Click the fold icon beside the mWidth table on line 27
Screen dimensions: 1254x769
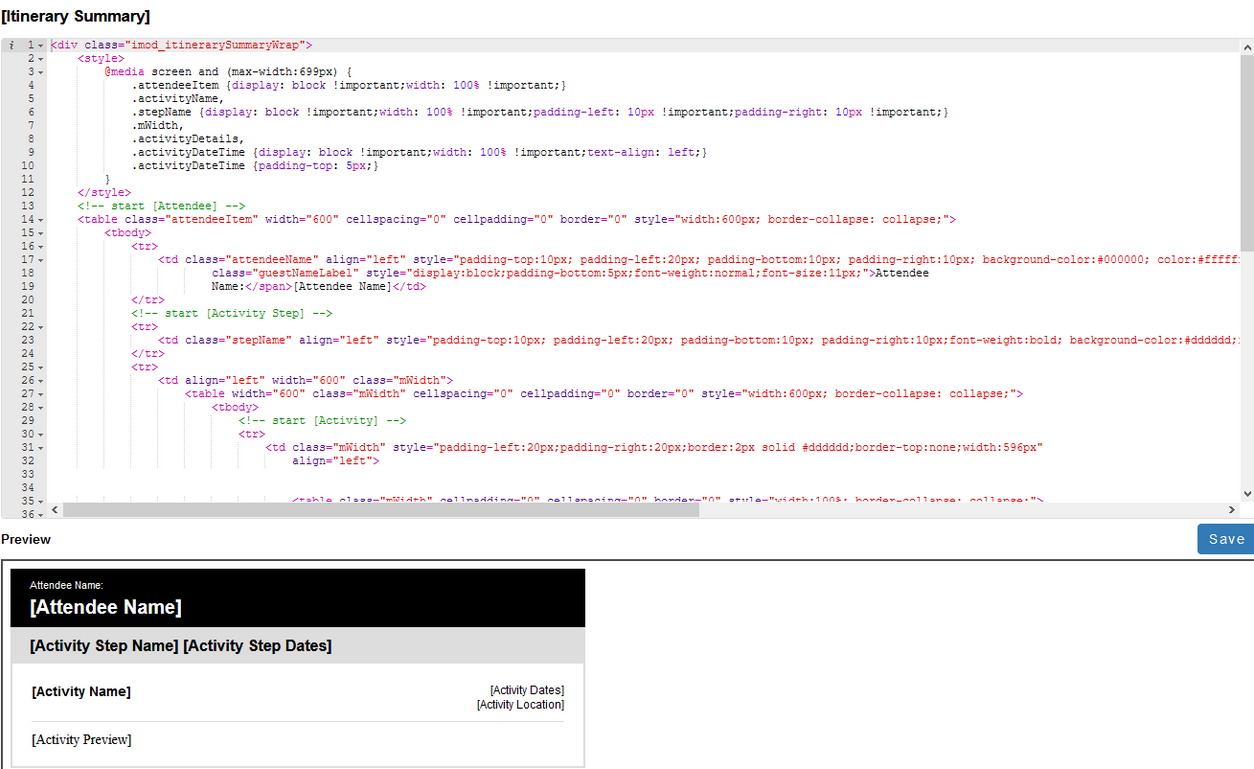click(40, 393)
